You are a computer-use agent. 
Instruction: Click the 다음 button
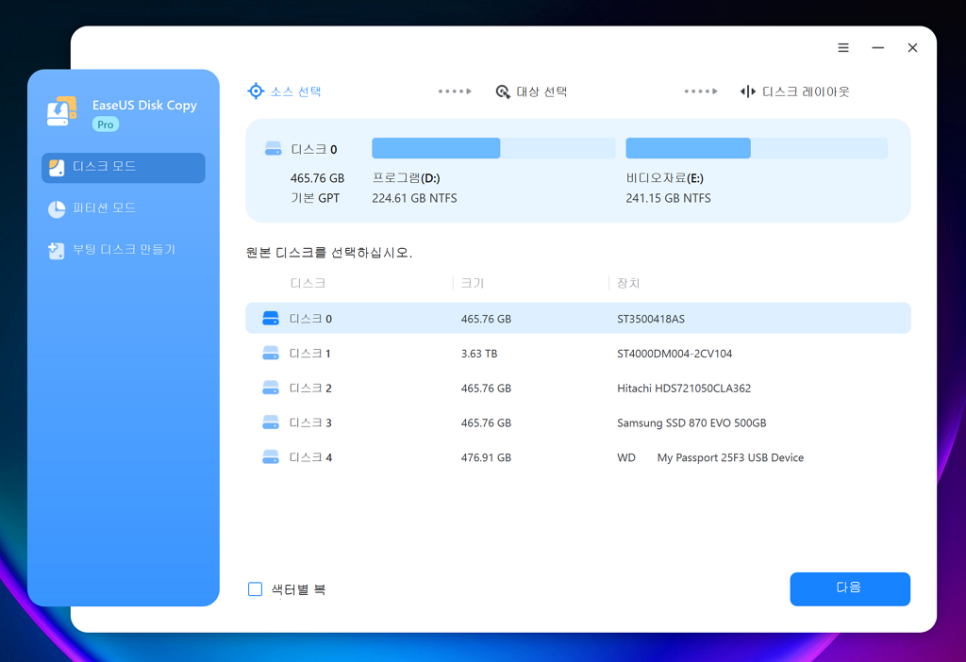click(x=850, y=589)
